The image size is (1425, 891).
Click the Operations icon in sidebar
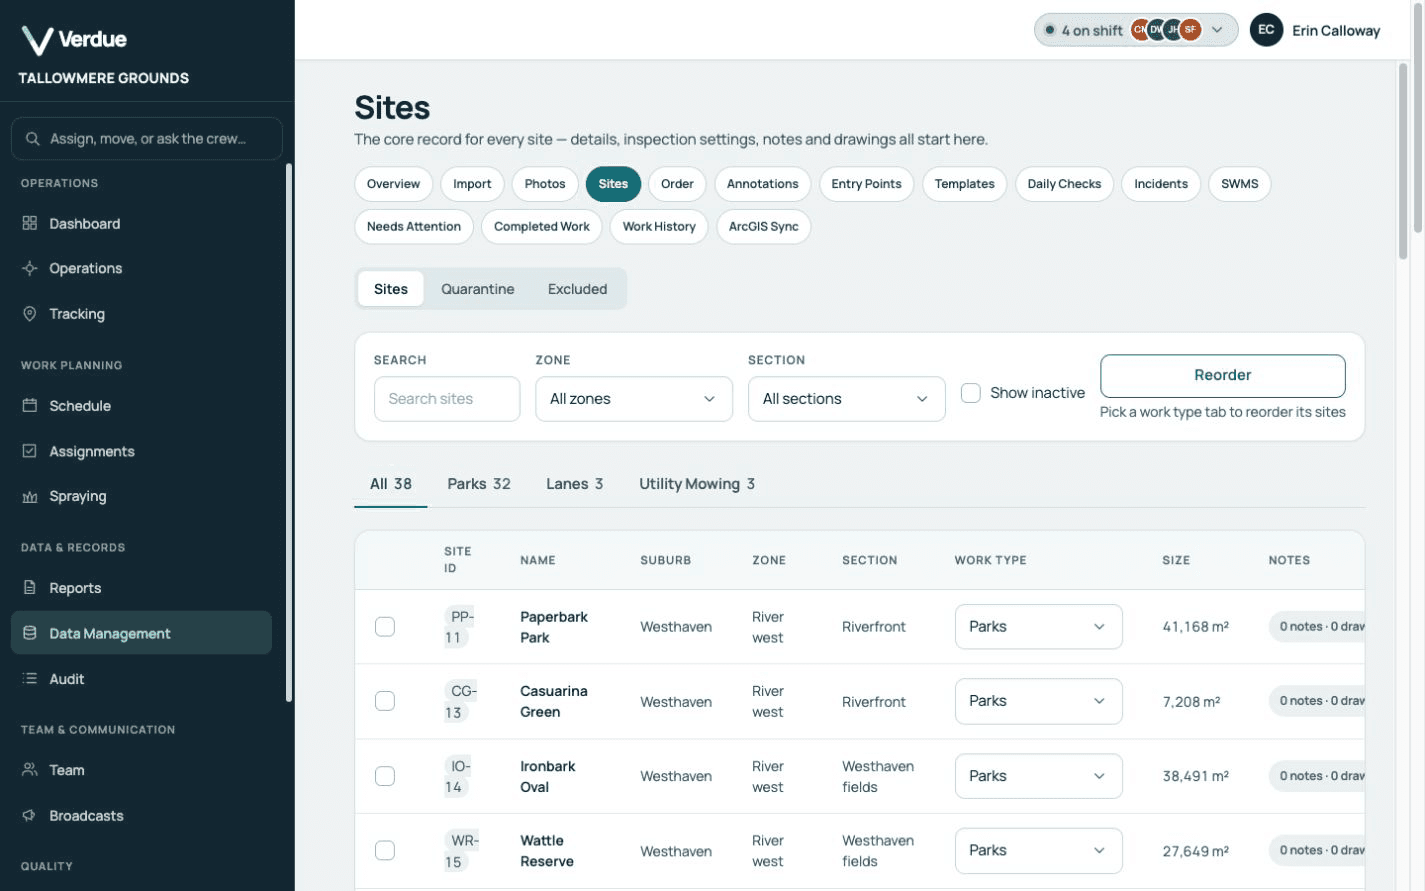point(30,268)
